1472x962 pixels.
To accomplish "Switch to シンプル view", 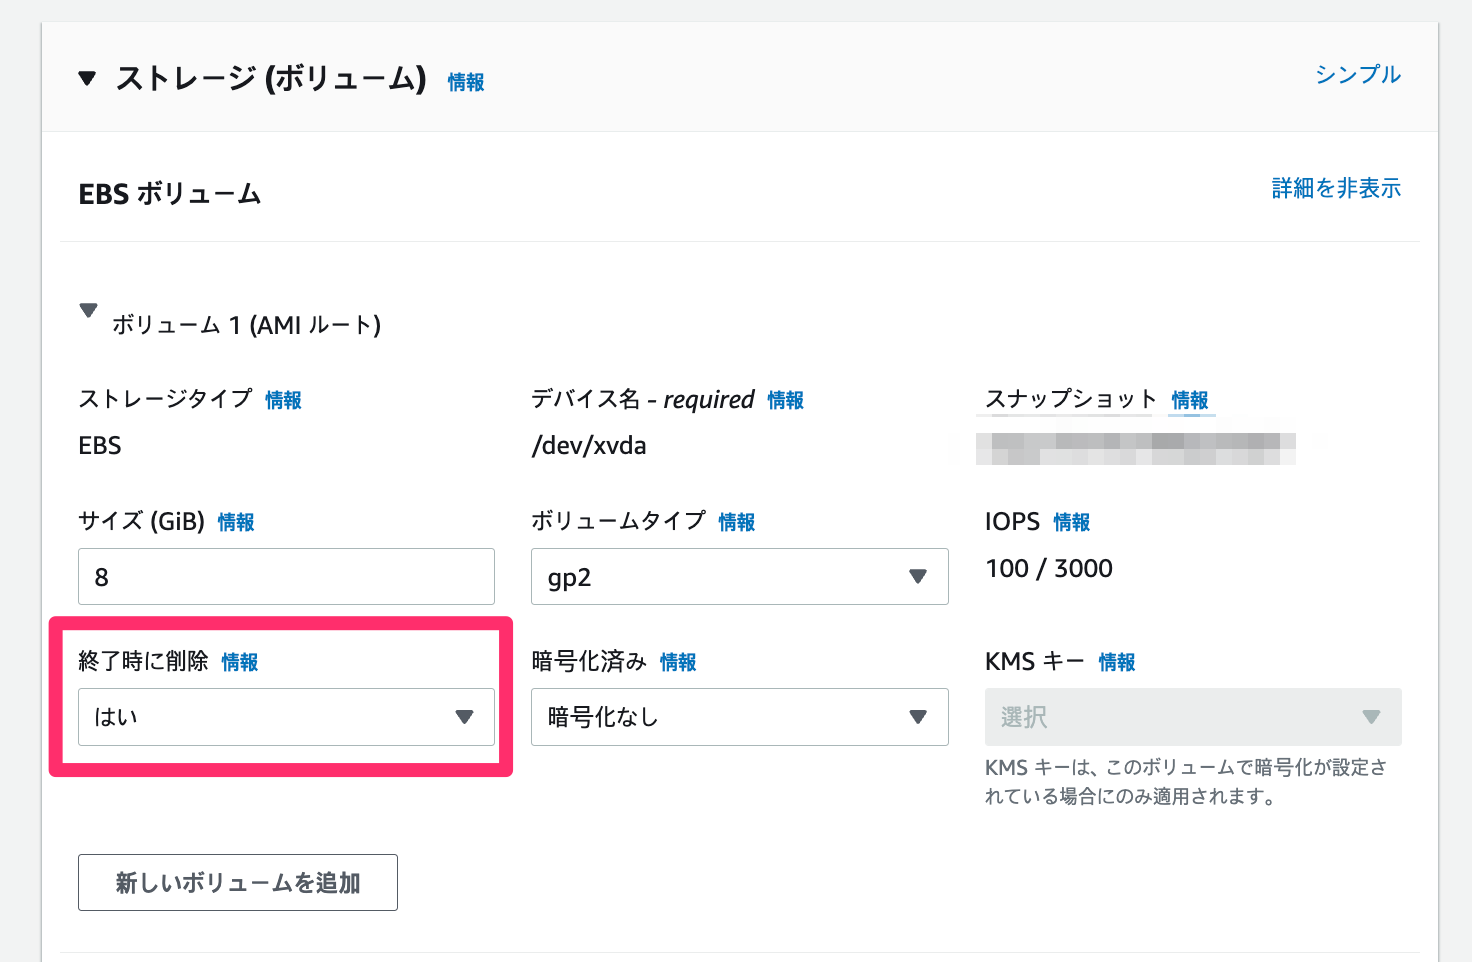I will [x=1357, y=74].
